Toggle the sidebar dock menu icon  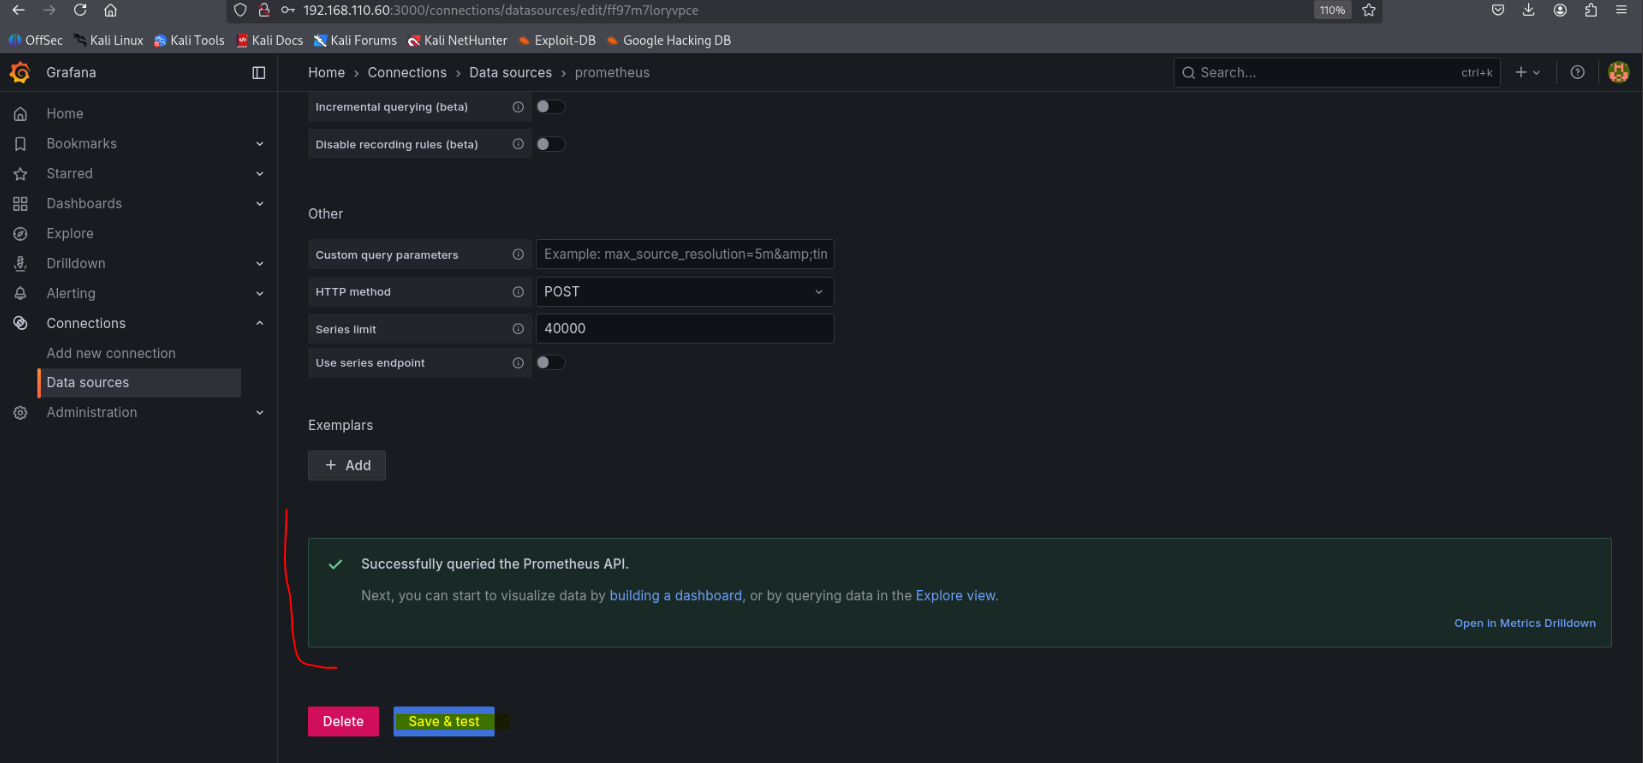click(258, 73)
